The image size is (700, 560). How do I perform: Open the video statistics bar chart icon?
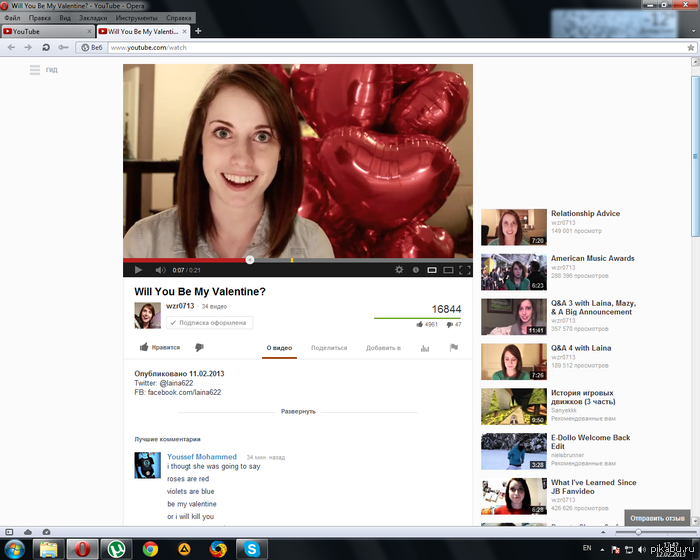[x=425, y=348]
